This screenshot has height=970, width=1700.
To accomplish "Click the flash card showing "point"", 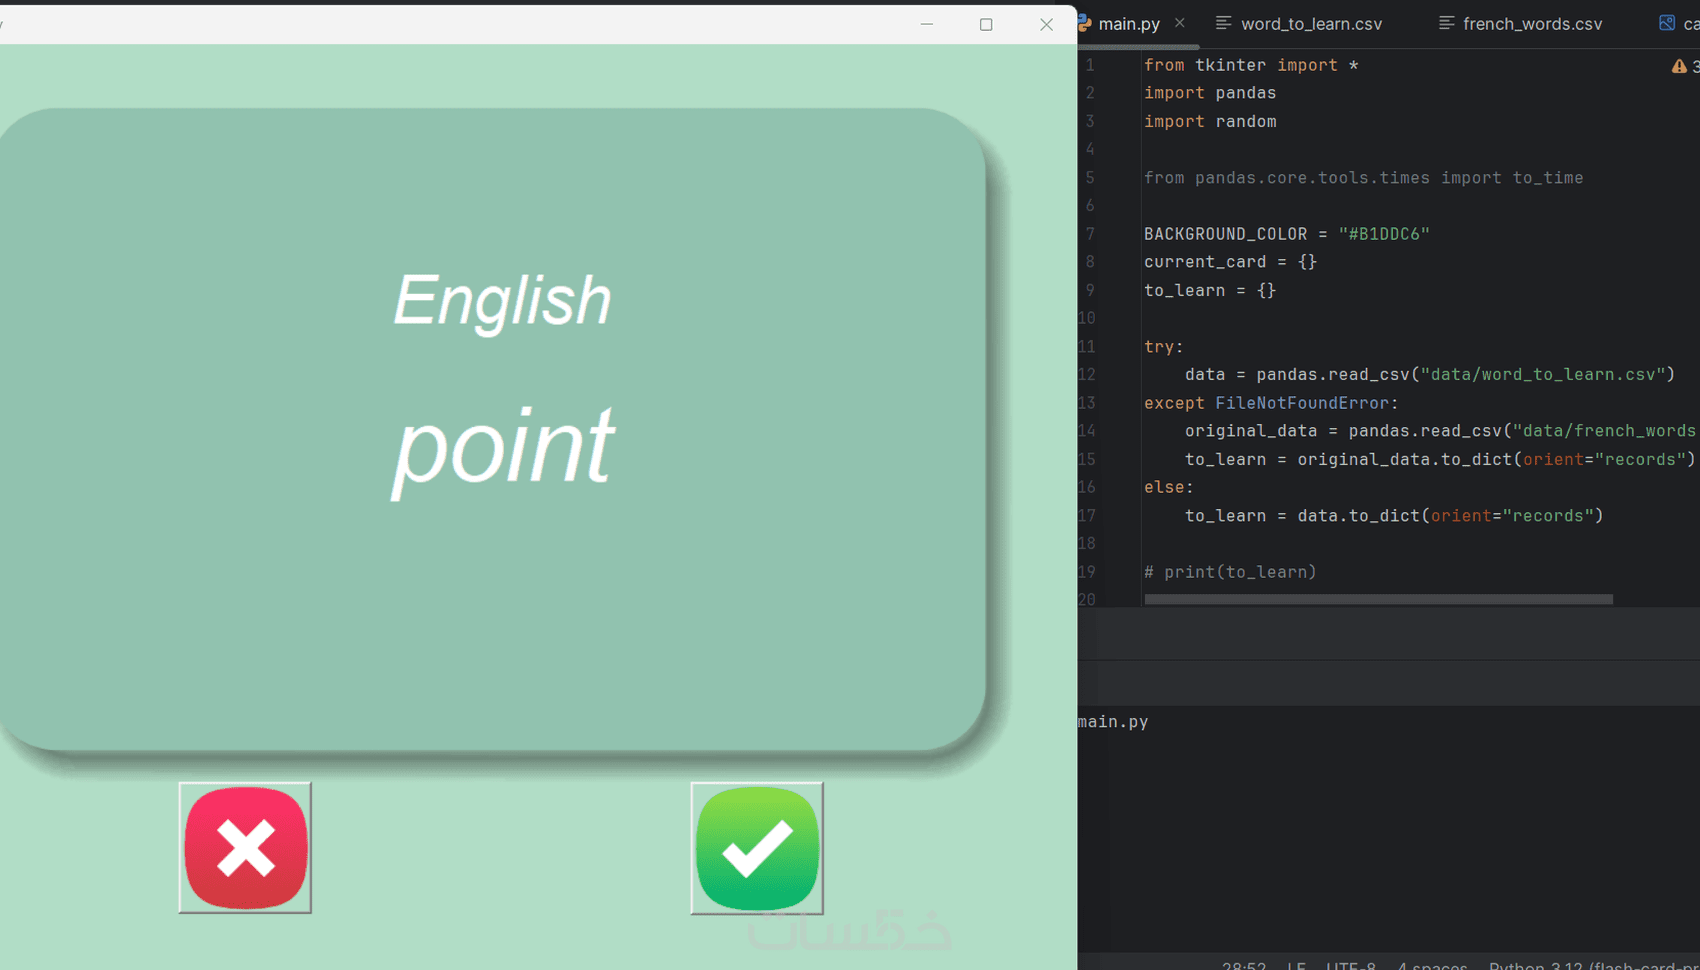I will pos(492,429).
